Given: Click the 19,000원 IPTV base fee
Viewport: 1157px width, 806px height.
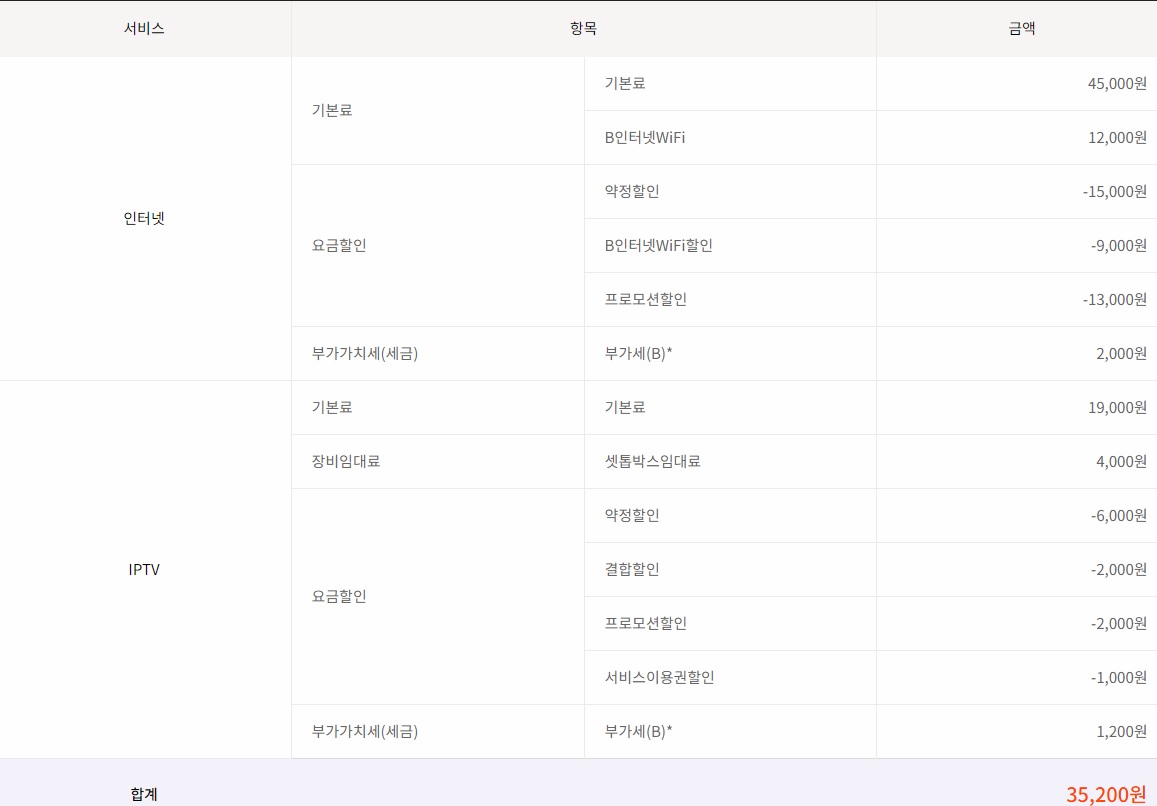Looking at the screenshot, I should click(x=1117, y=407).
